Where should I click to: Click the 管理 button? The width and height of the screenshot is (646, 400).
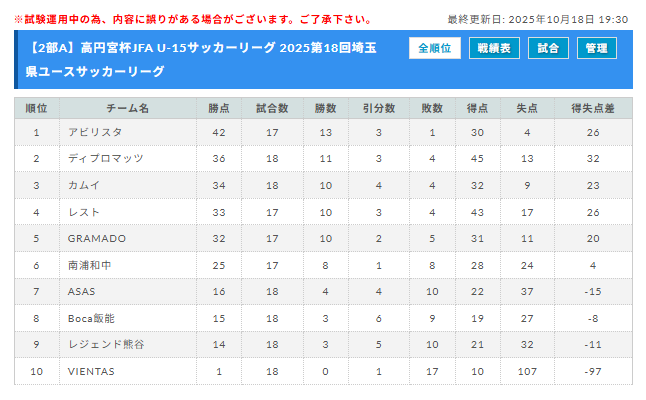(596, 48)
